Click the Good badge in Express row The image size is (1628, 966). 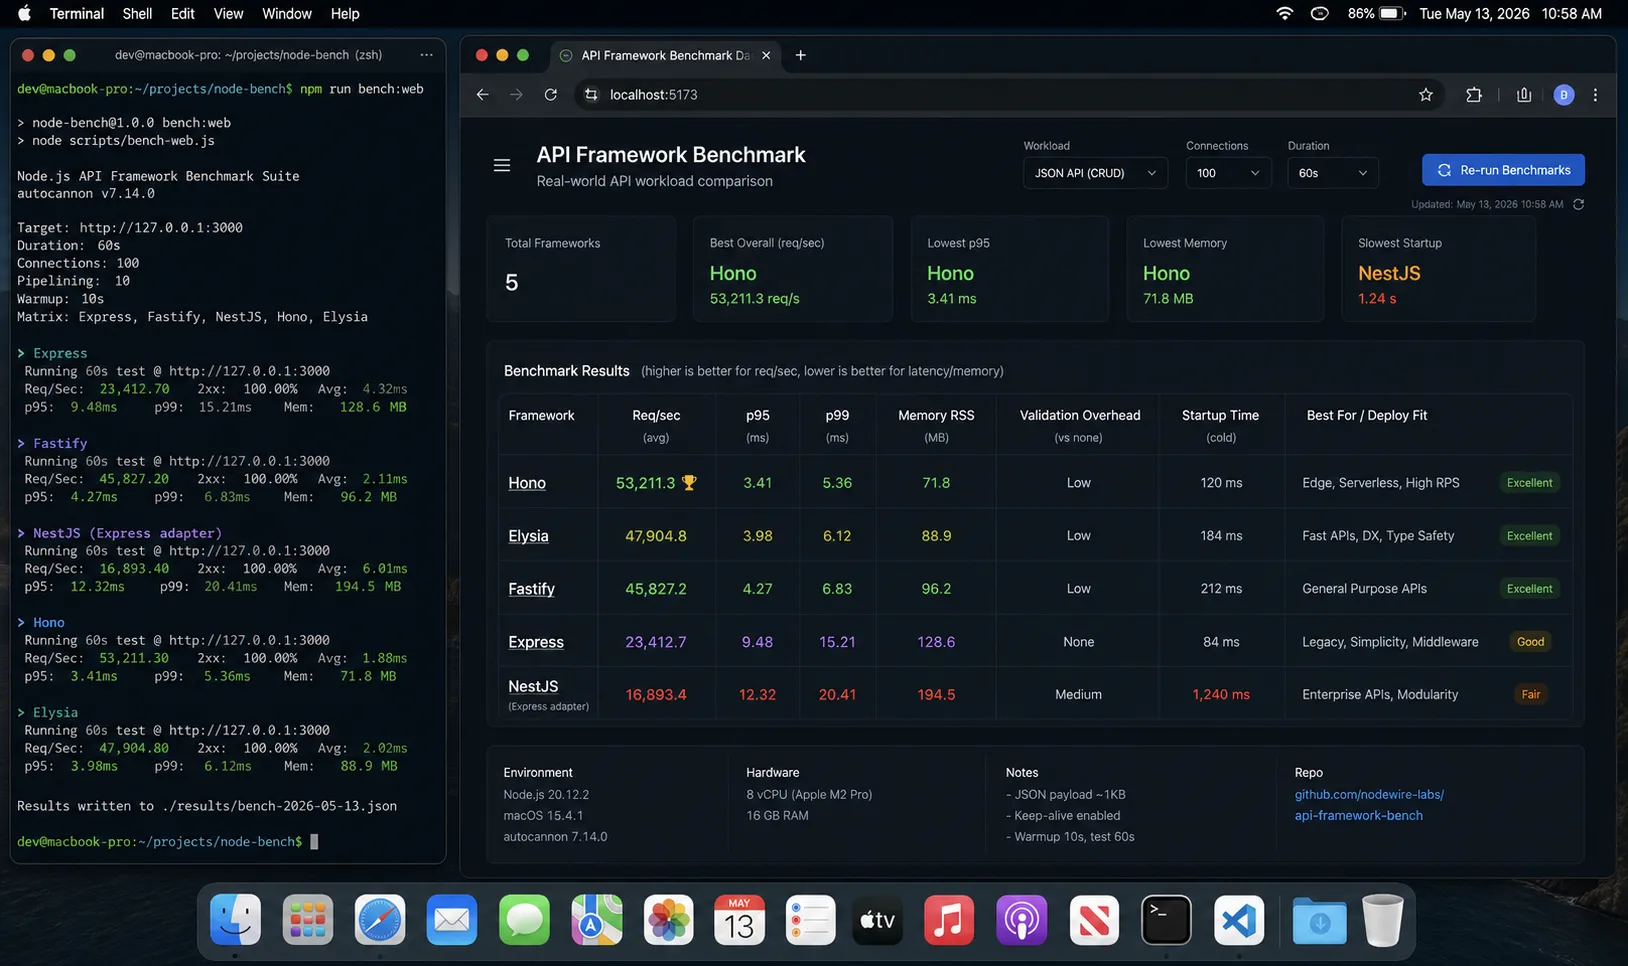[1530, 642]
